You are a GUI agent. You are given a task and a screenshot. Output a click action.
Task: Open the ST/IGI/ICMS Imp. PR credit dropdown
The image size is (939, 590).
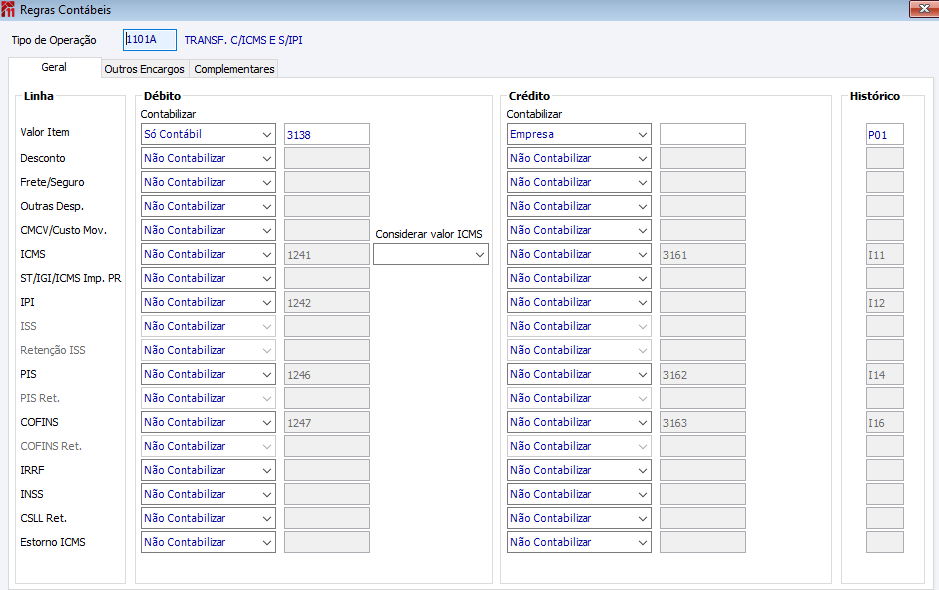click(579, 278)
